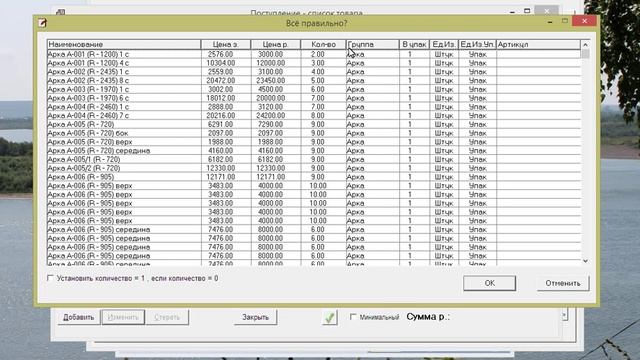This screenshot has width=640, height=360.
Task: Click the Сумма р.: label in background window
Action: point(427,317)
